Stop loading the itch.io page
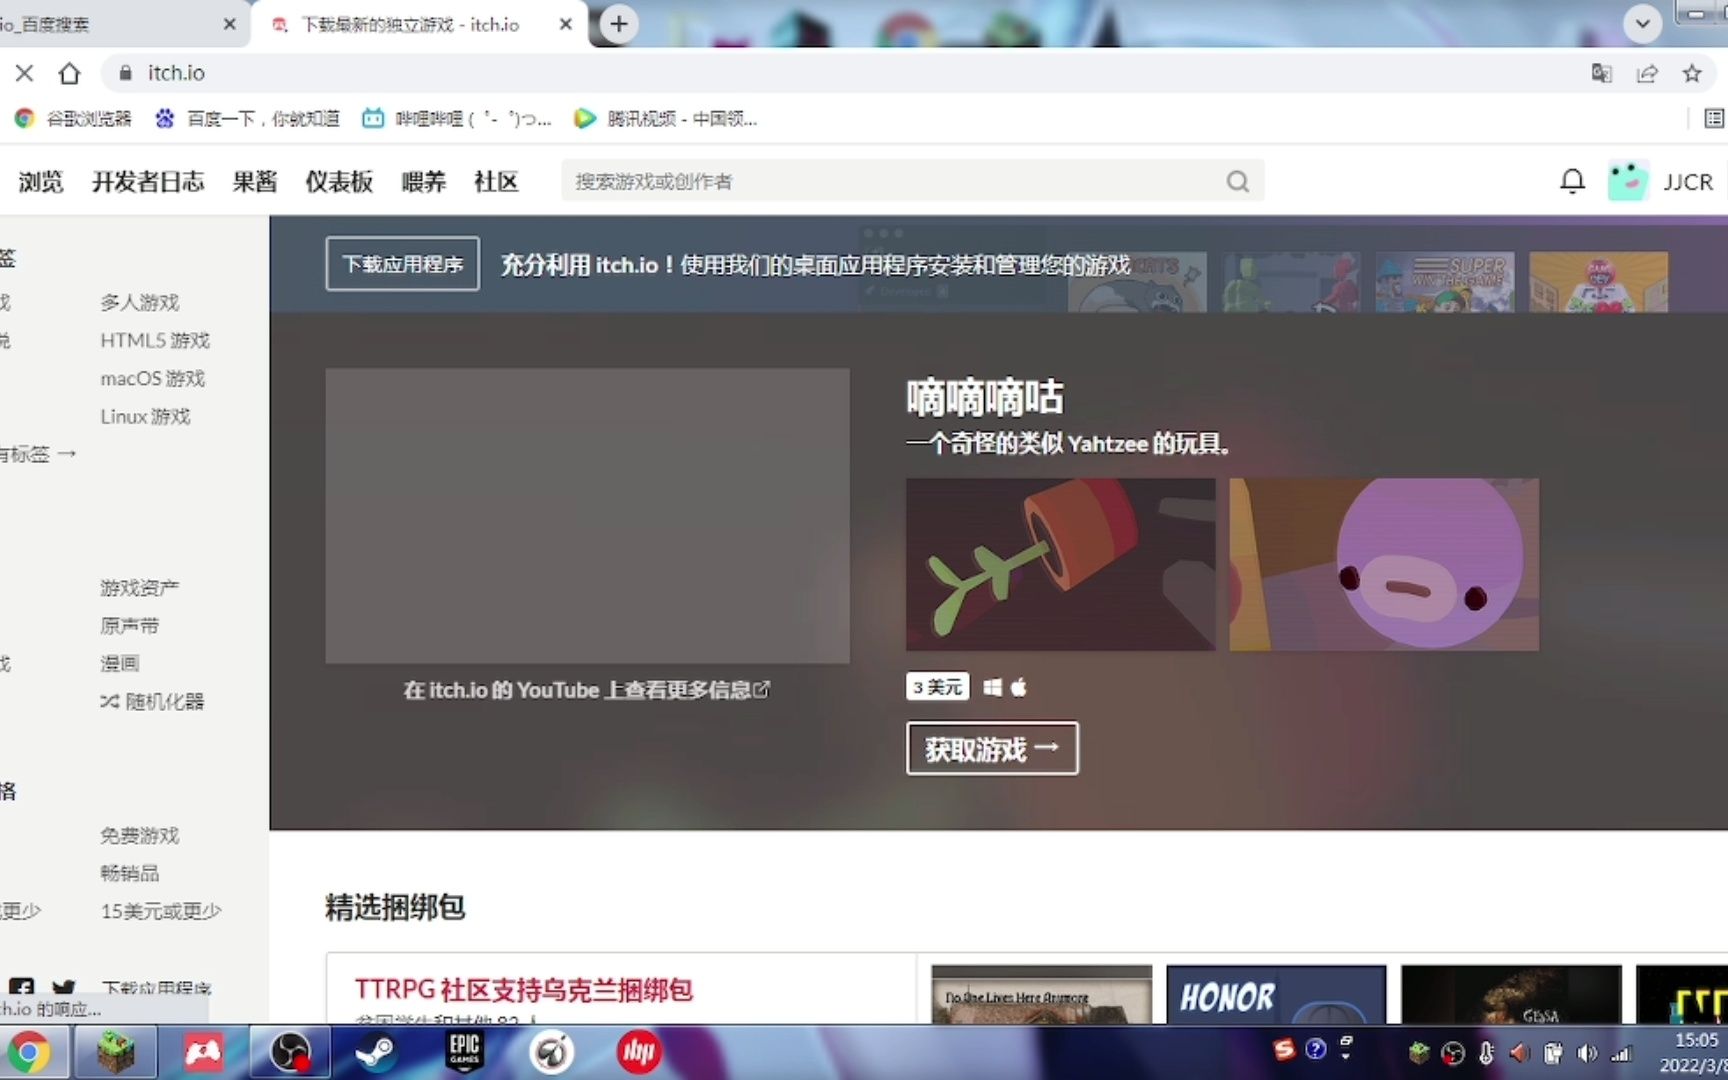Viewport: 1728px width, 1080px height. pos(25,73)
